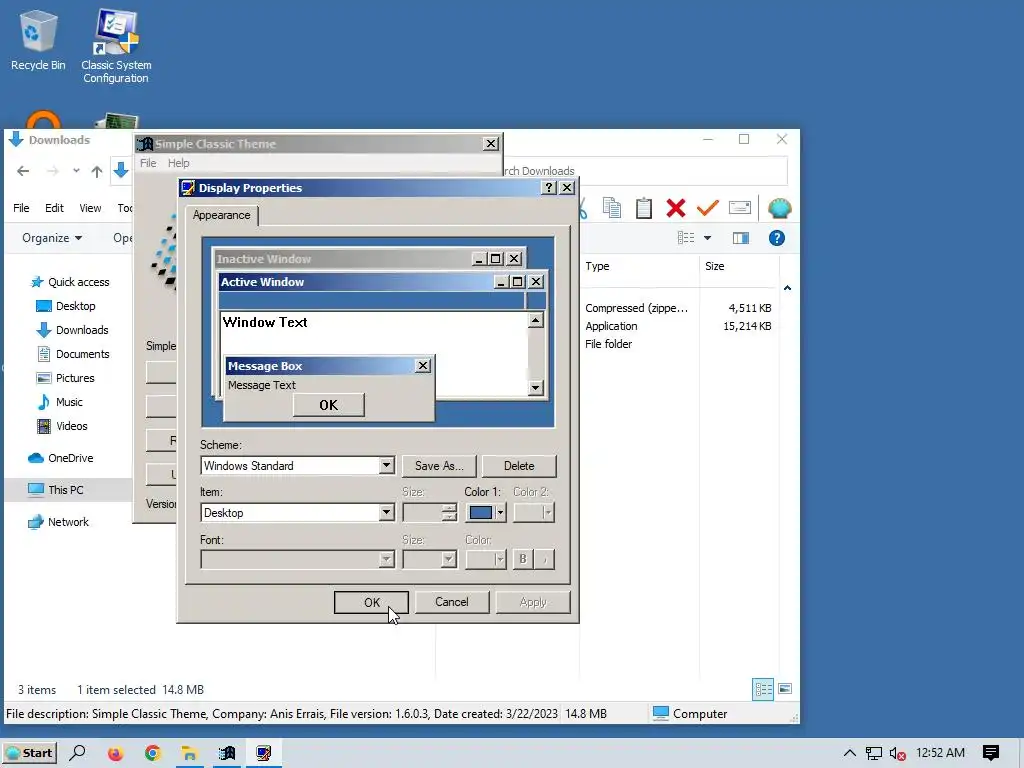Click the red X delete icon in toolbar
Screen dimensions: 1024x768
tap(676, 208)
